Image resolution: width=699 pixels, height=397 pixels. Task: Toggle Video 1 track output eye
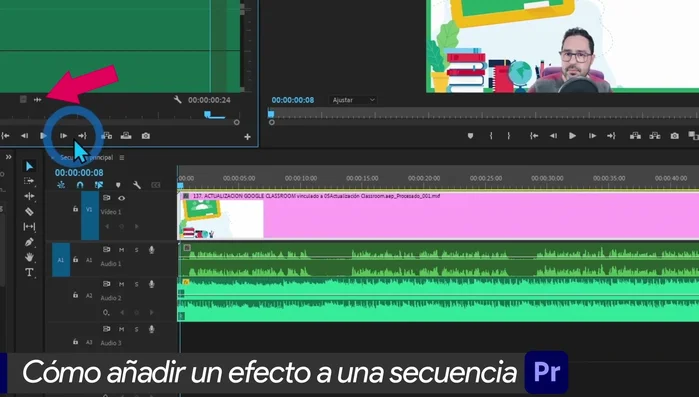(x=121, y=198)
